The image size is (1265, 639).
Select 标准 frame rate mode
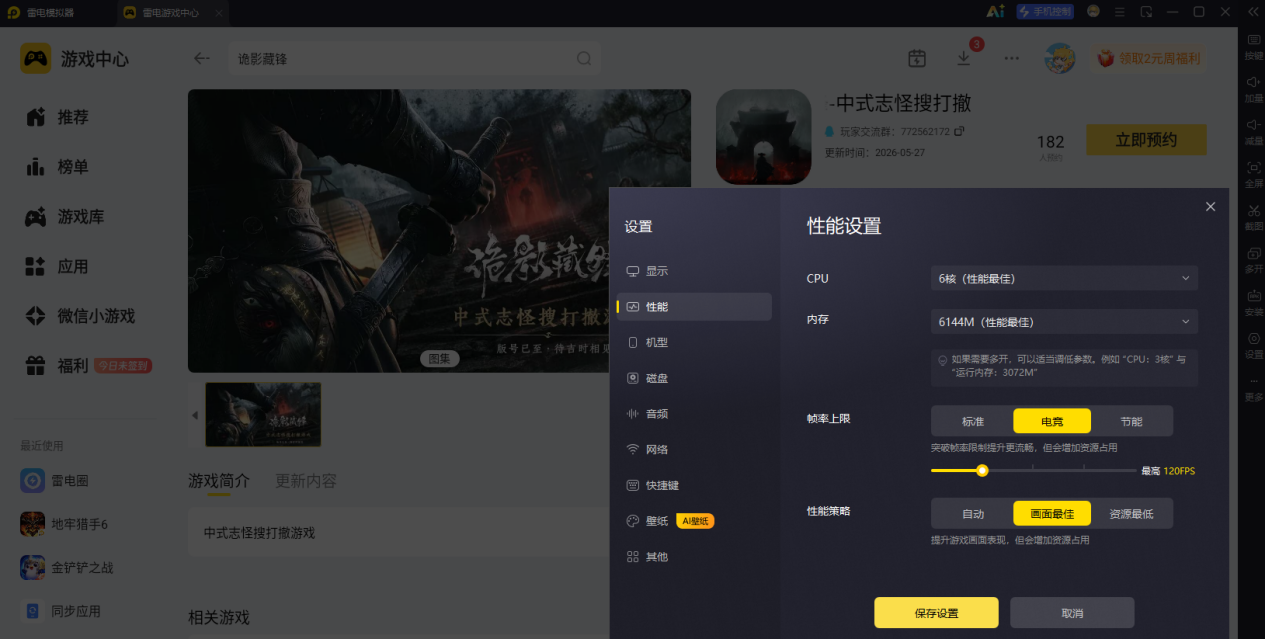point(972,421)
